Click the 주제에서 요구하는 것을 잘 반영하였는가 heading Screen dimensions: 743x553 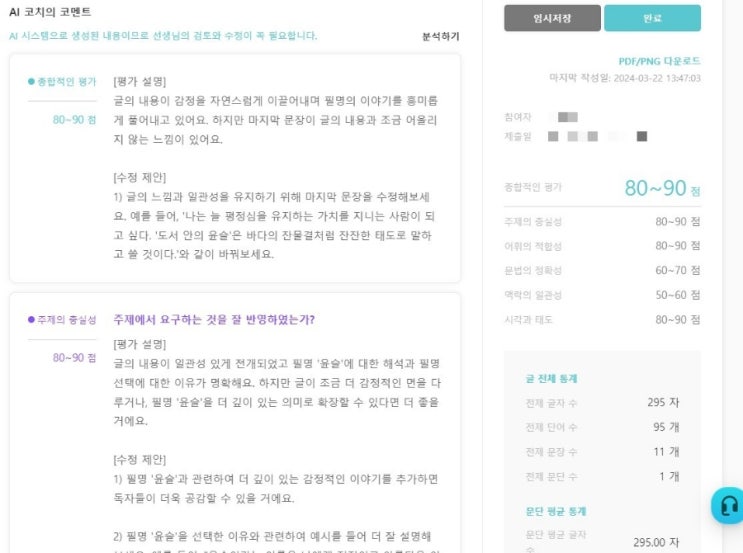[x=214, y=320]
